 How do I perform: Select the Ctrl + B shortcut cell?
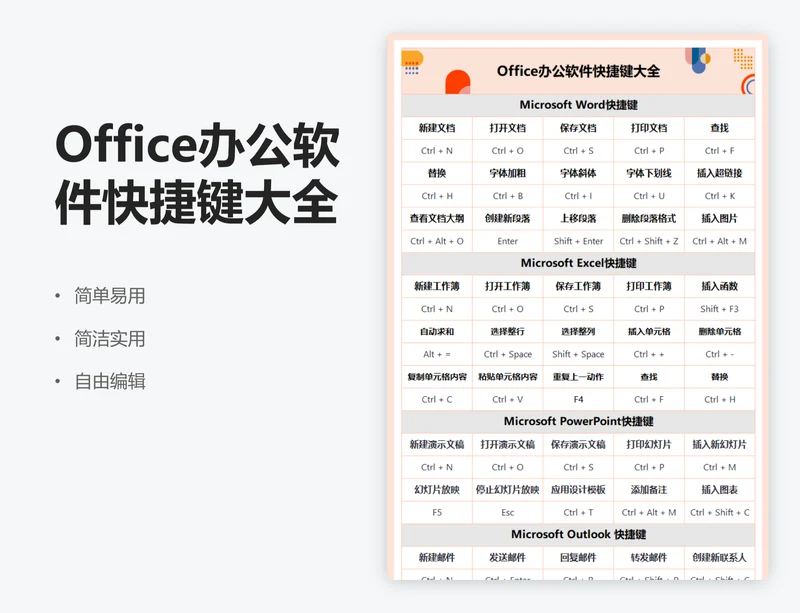(x=508, y=196)
